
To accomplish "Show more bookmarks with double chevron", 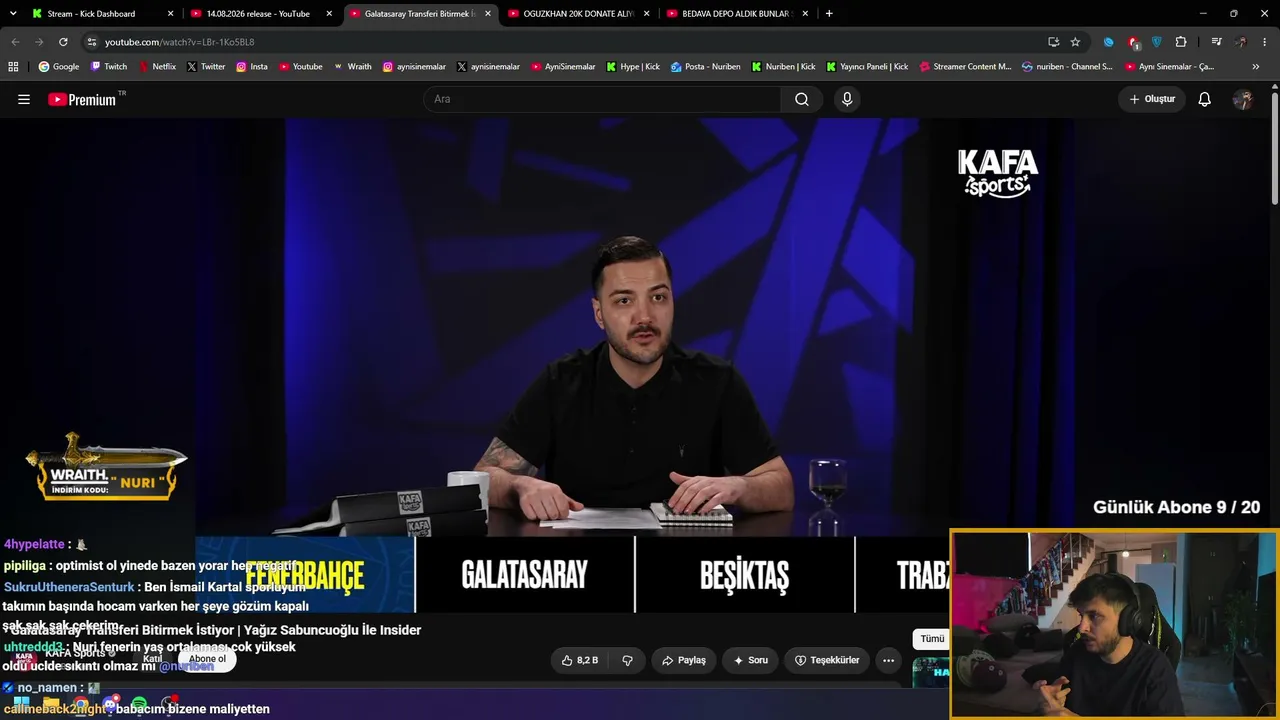I will [1256, 67].
